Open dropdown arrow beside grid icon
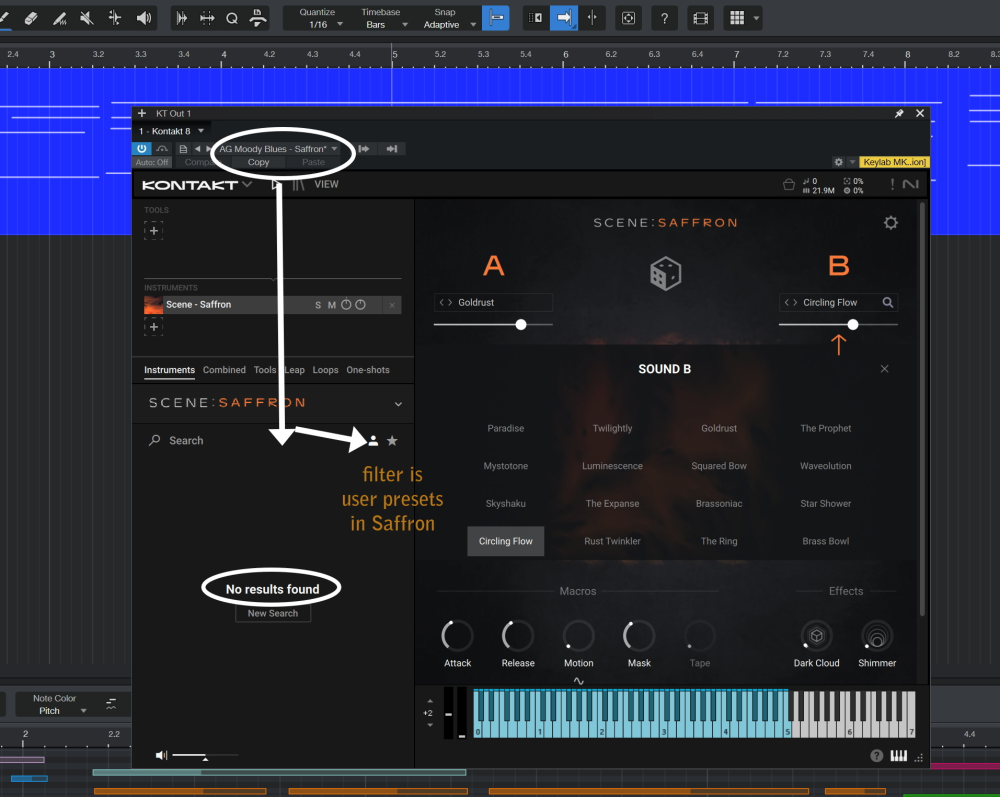The height and width of the screenshot is (797, 1000). [756, 18]
